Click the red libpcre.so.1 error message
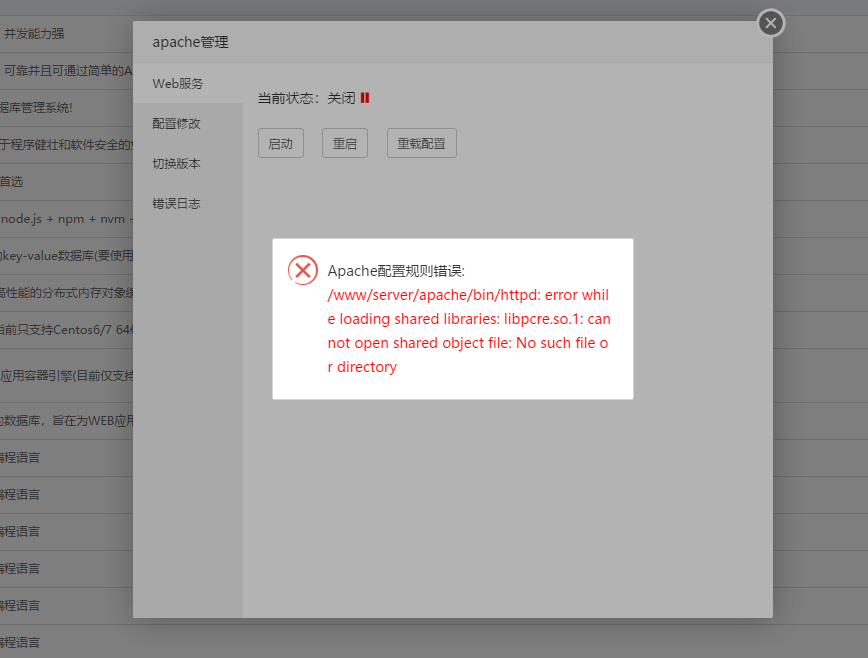868x658 pixels. tap(469, 331)
